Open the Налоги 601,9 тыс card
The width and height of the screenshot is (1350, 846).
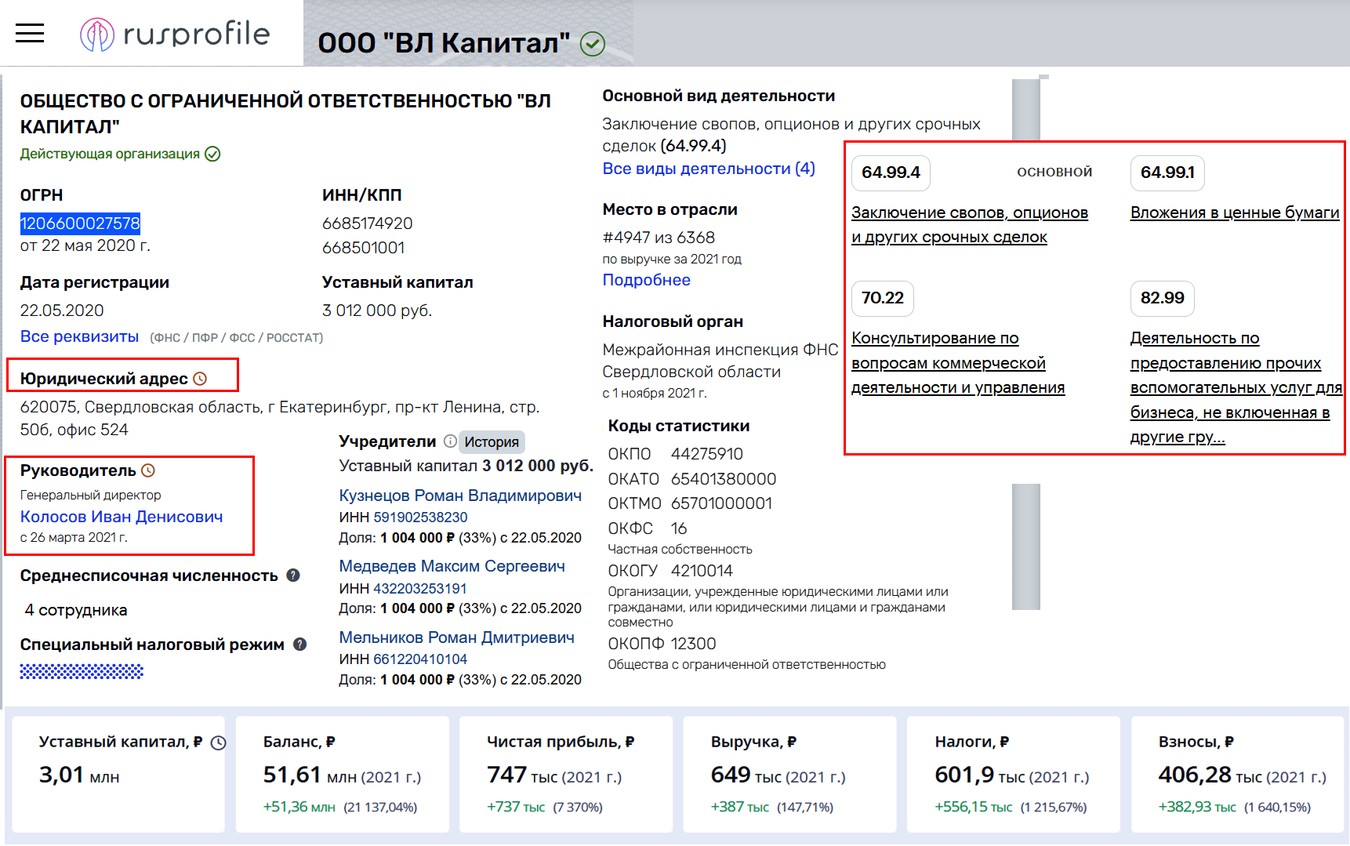tap(1014, 773)
